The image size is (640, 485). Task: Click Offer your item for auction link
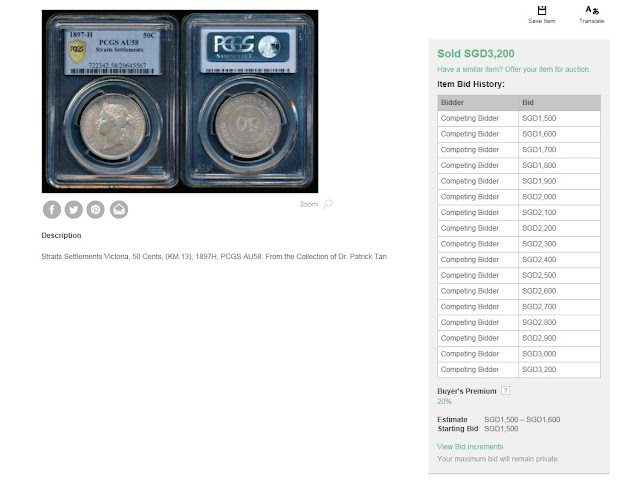[x=547, y=69]
